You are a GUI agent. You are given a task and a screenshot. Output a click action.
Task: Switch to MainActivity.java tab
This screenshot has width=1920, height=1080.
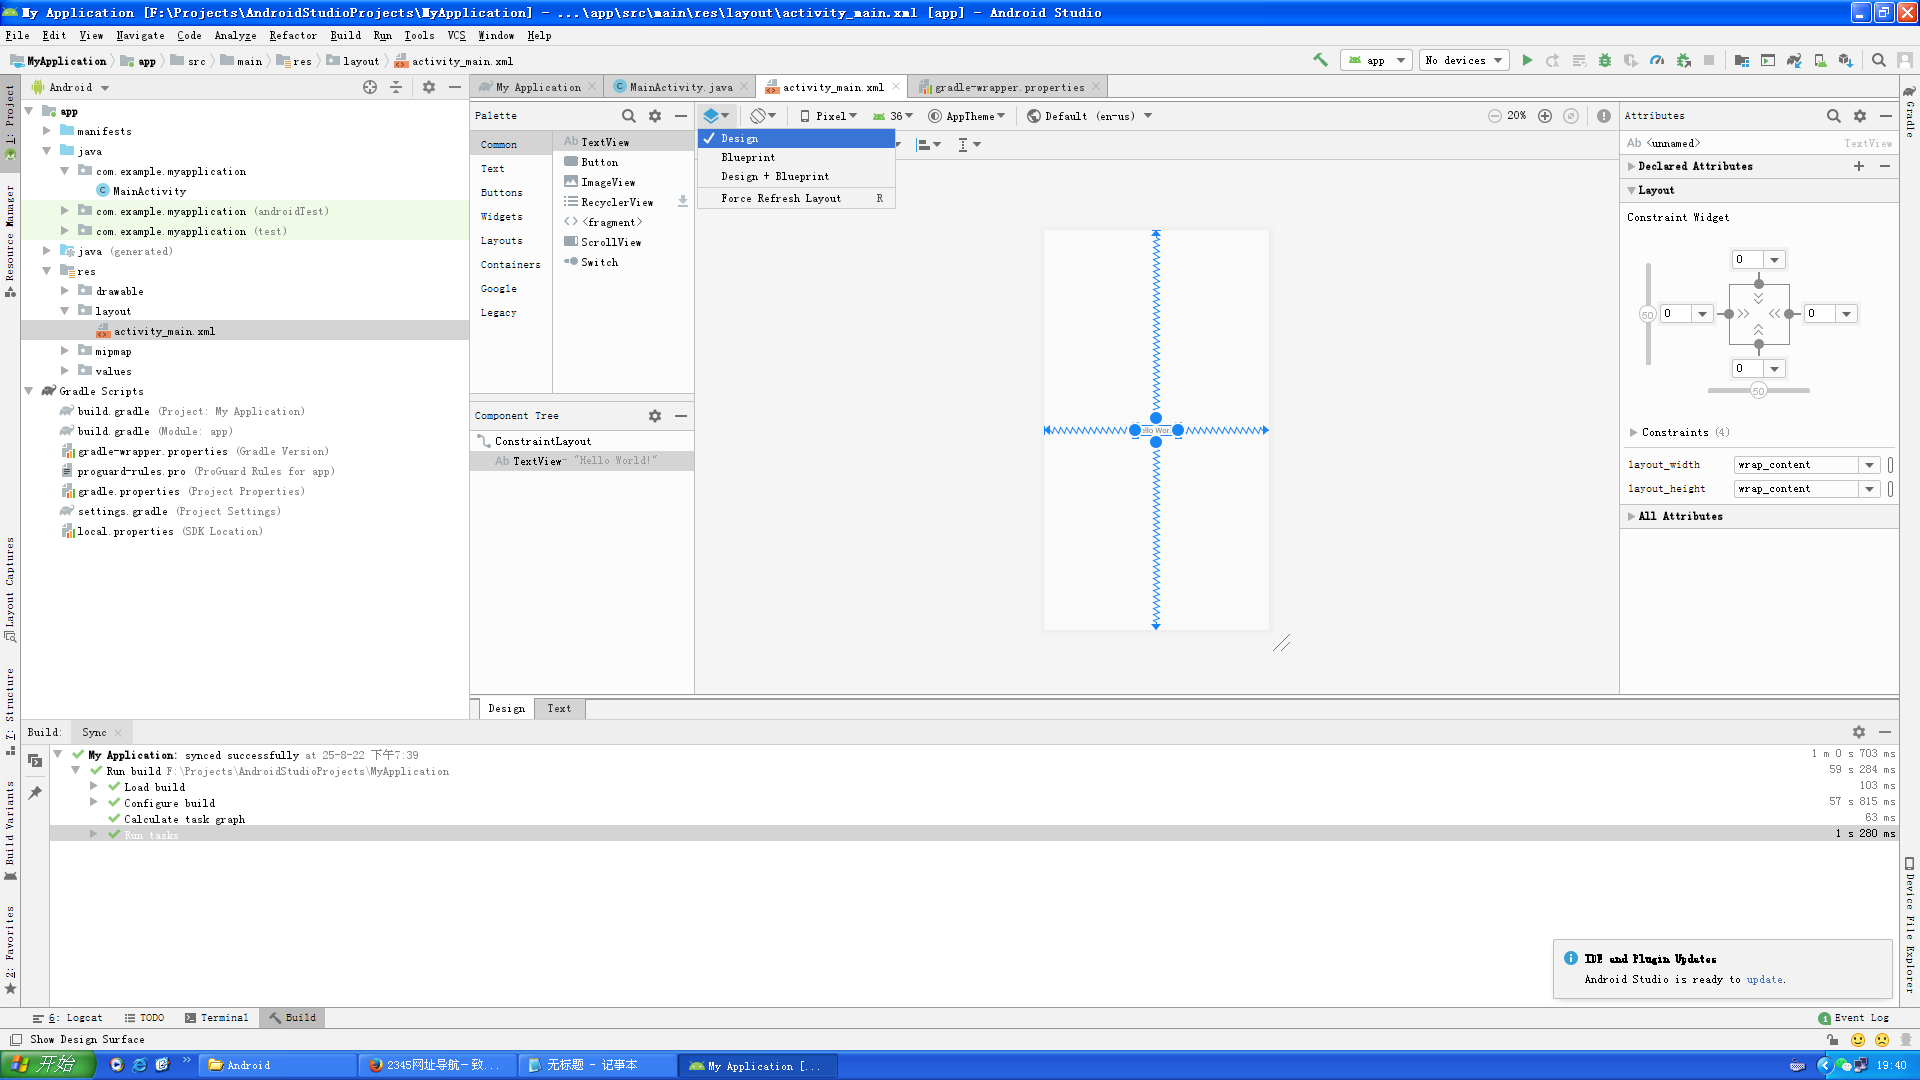(x=680, y=87)
